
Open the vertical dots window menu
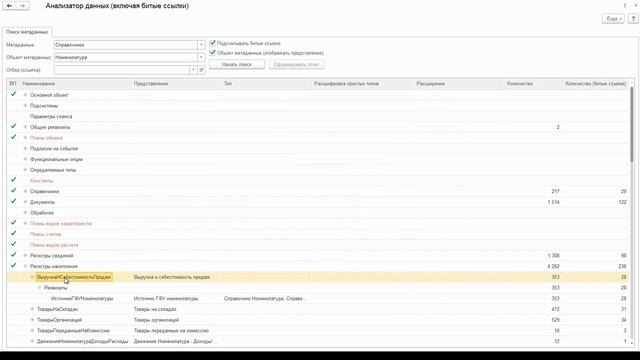[x=624, y=5]
